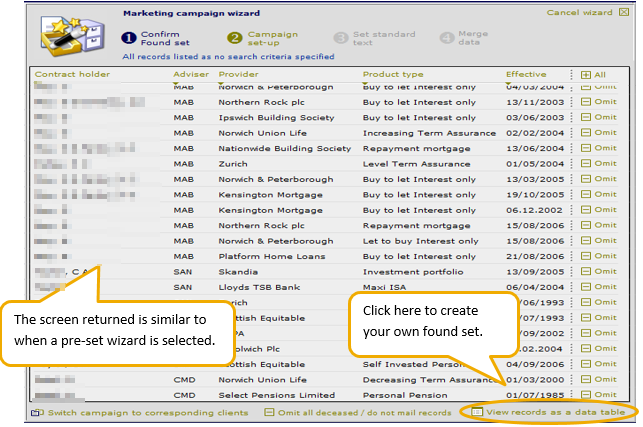Viewport: 643px width, 427px height.
Task: Select the Level Term Assurance cell
Action: tap(416, 164)
